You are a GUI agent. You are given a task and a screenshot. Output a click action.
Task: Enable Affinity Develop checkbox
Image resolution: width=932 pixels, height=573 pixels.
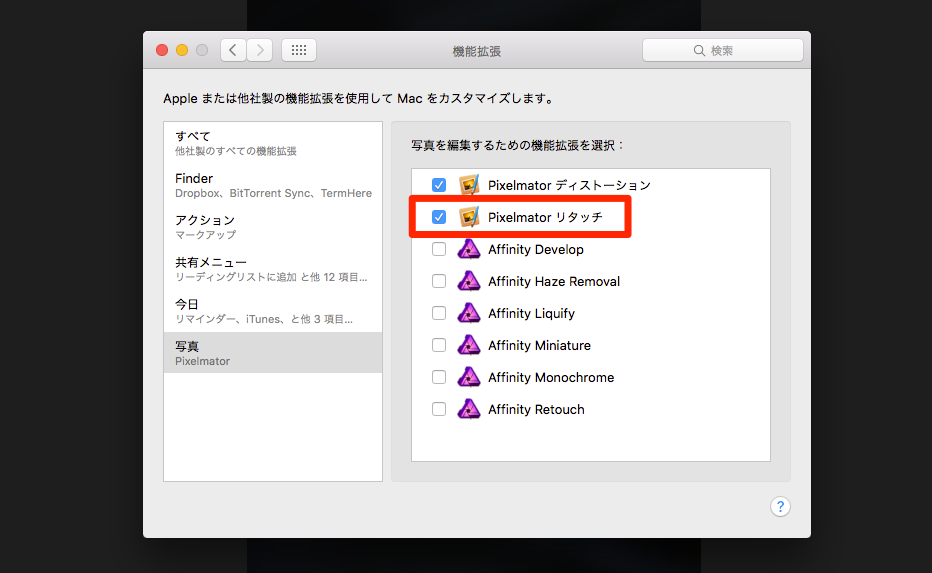(x=439, y=249)
